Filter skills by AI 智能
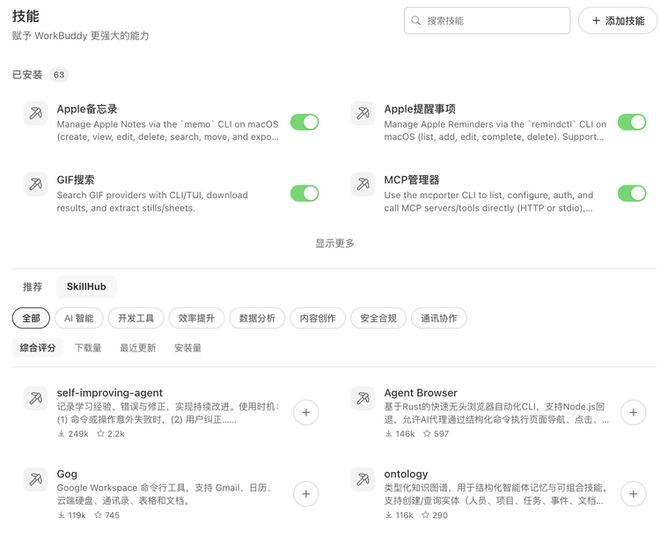 click(x=79, y=318)
